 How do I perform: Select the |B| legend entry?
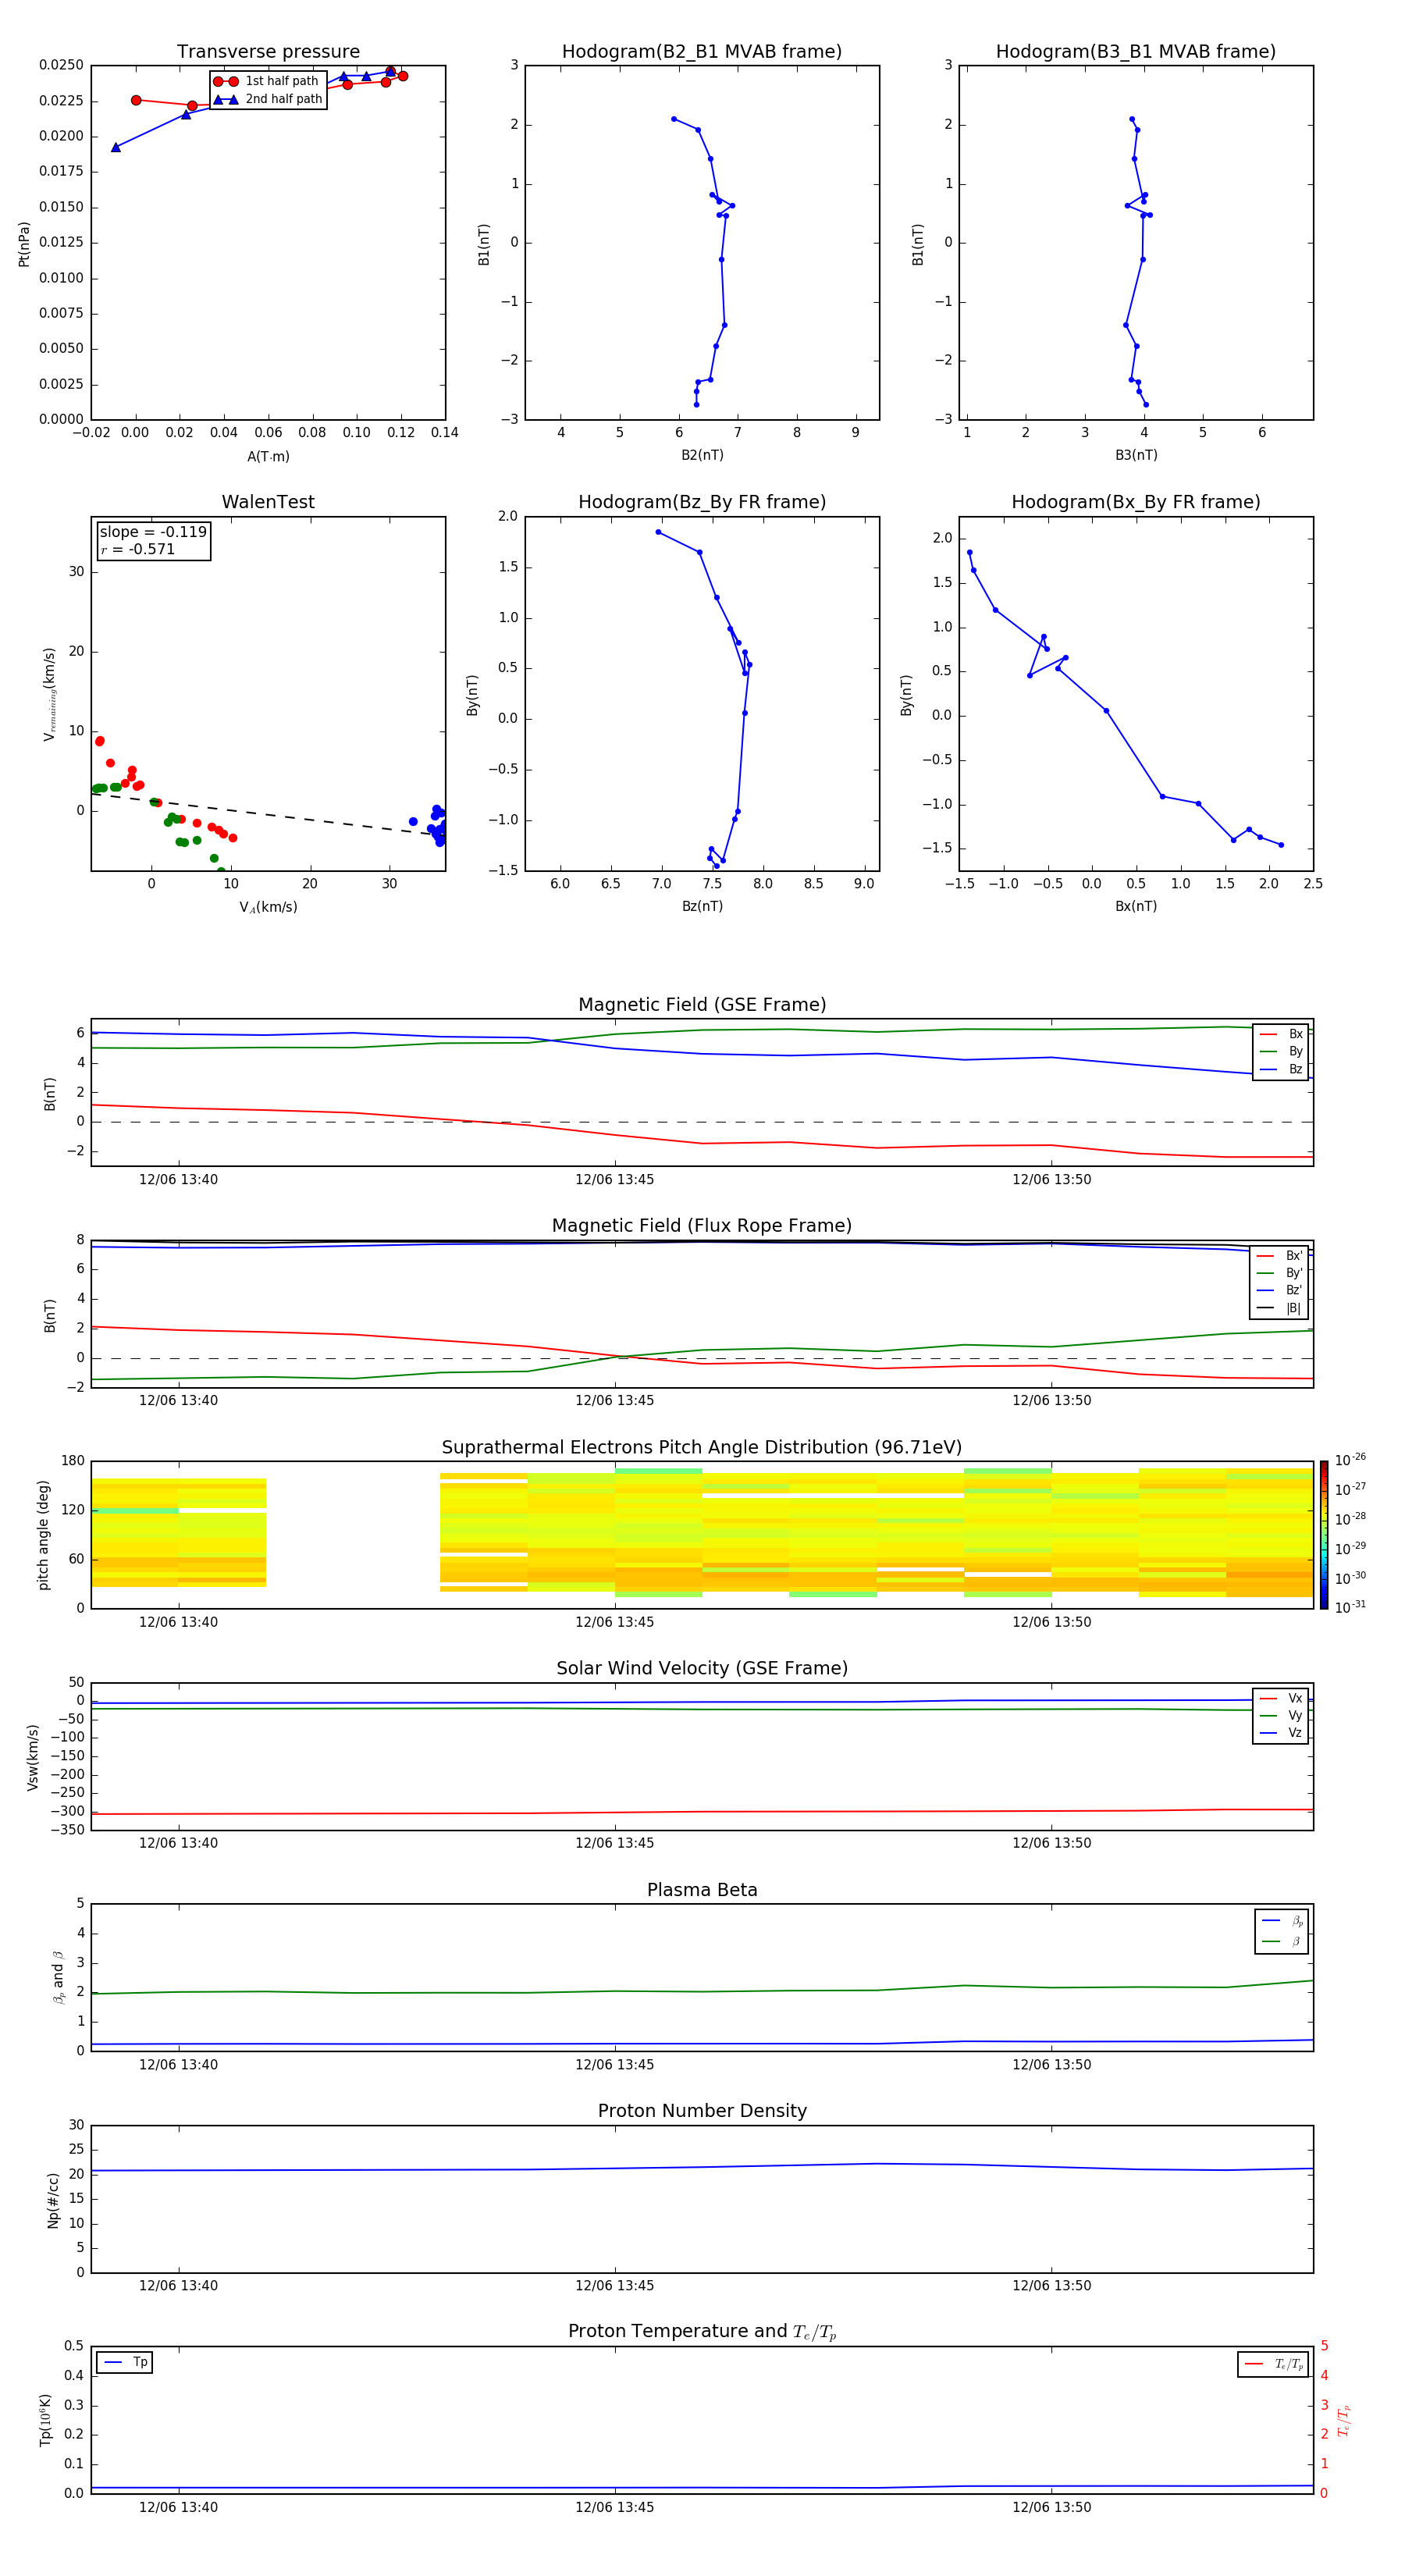[x=1280, y=1308]
